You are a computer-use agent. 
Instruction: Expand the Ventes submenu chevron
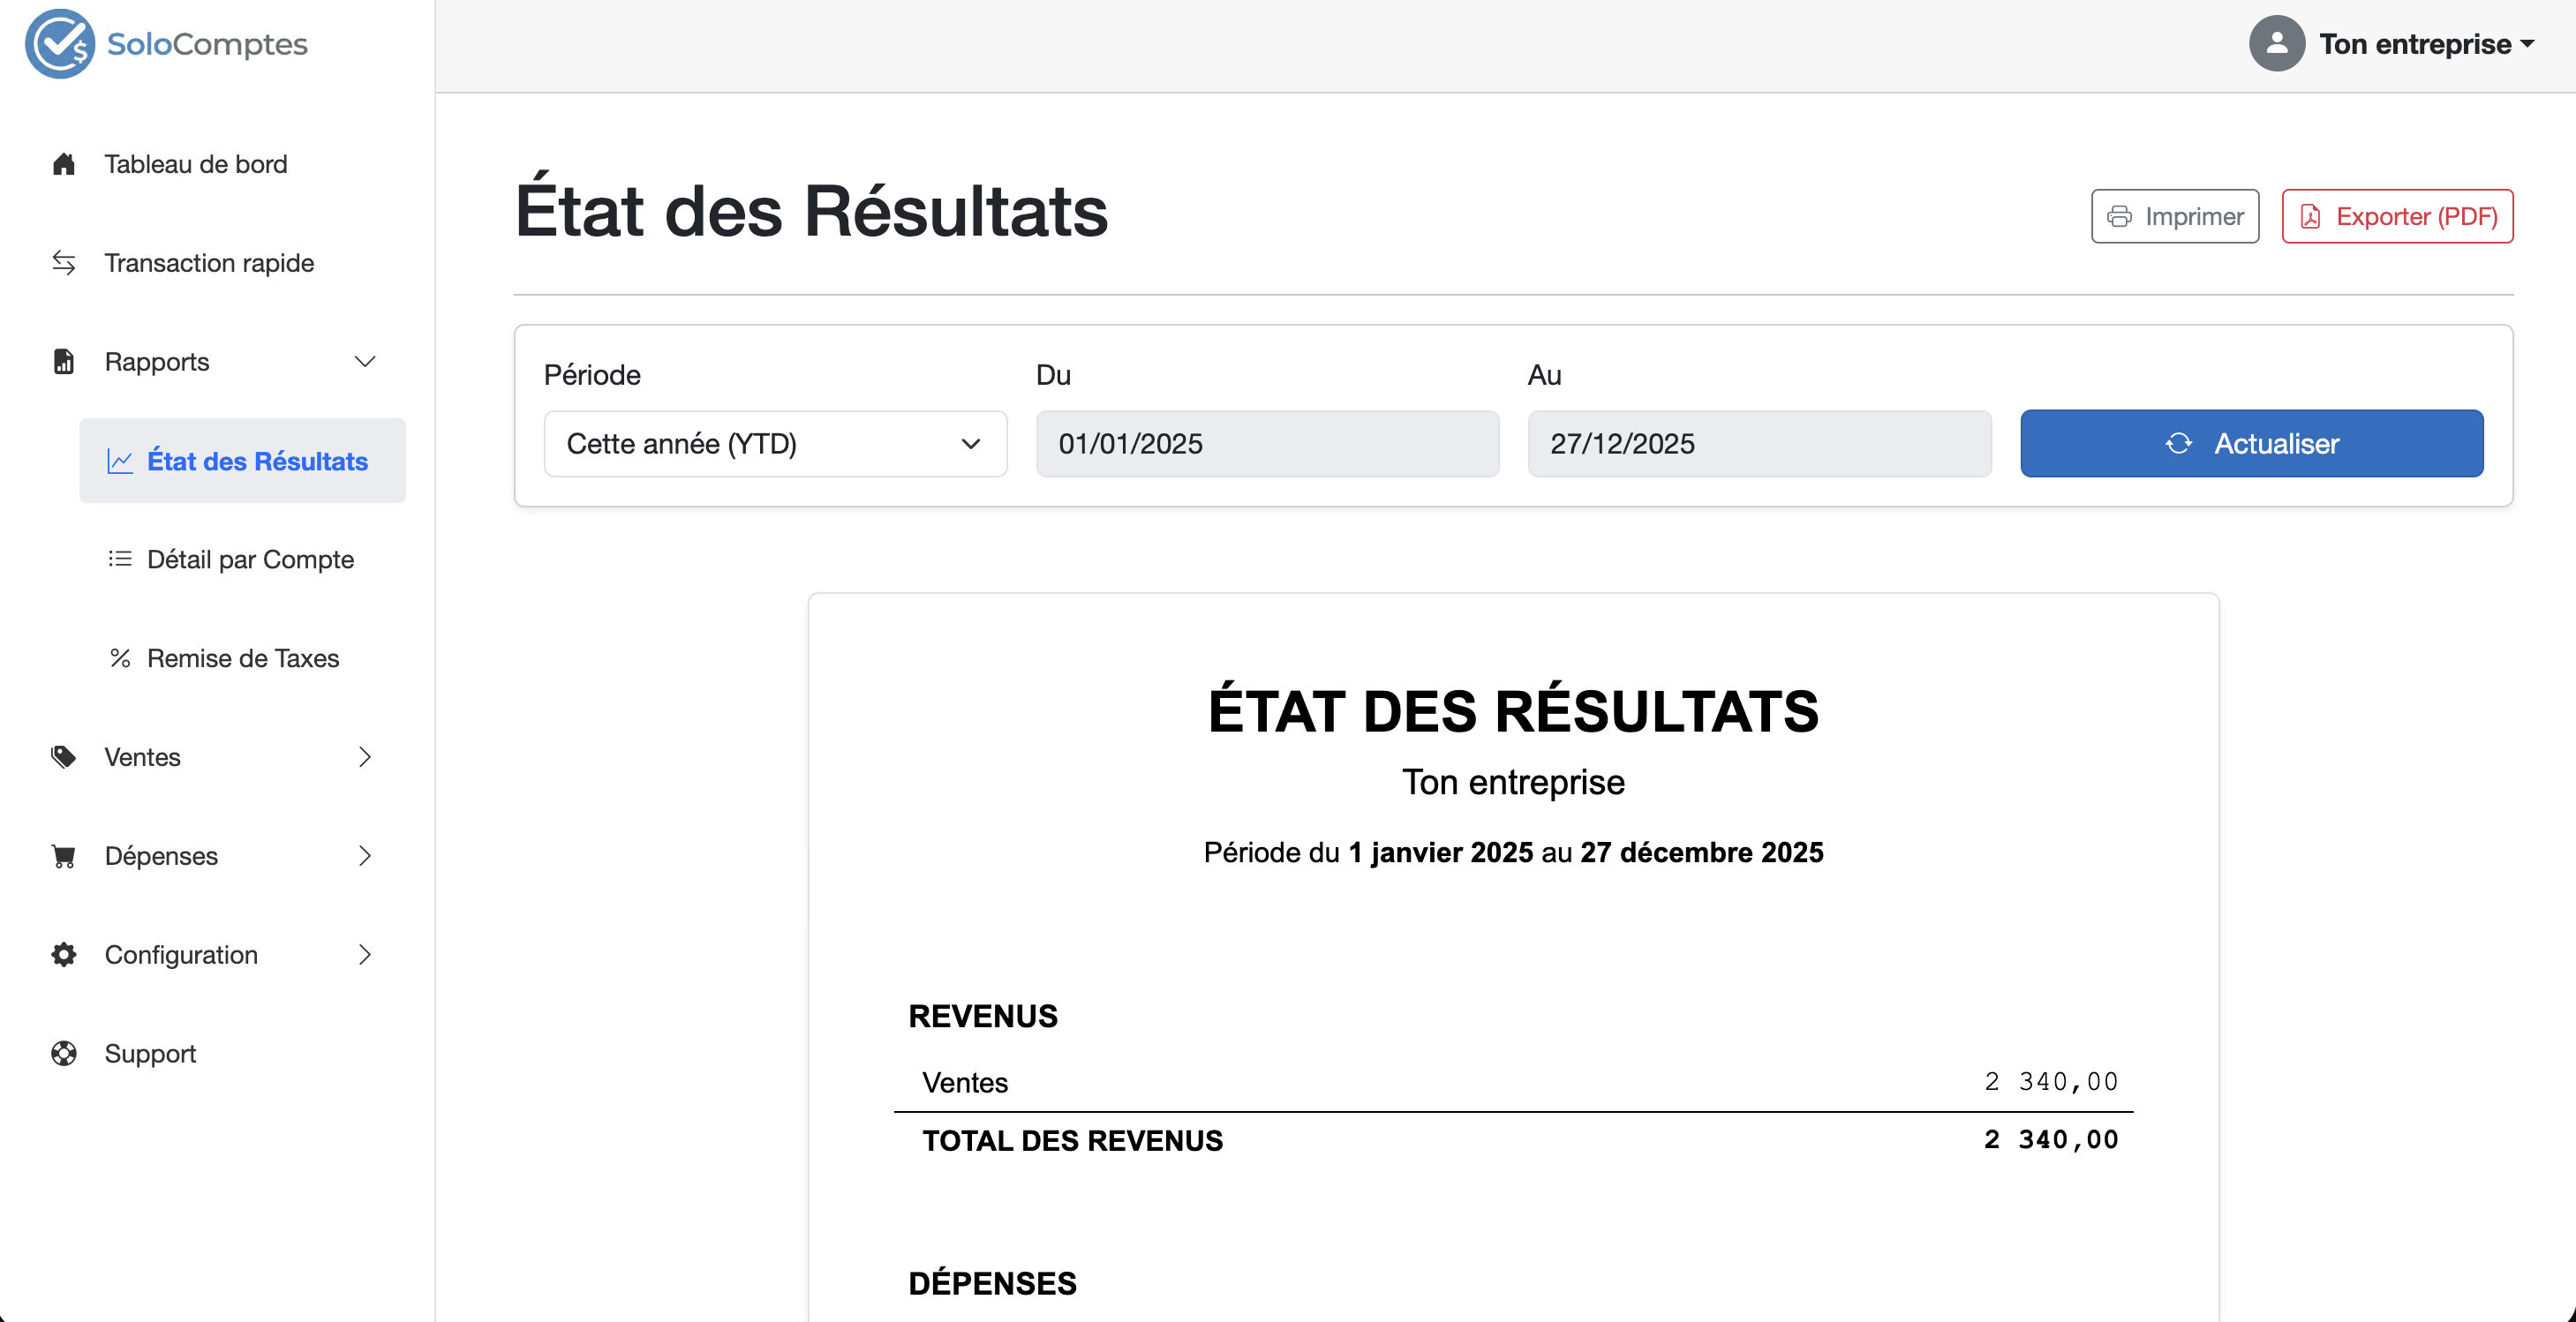coord(365,757)
